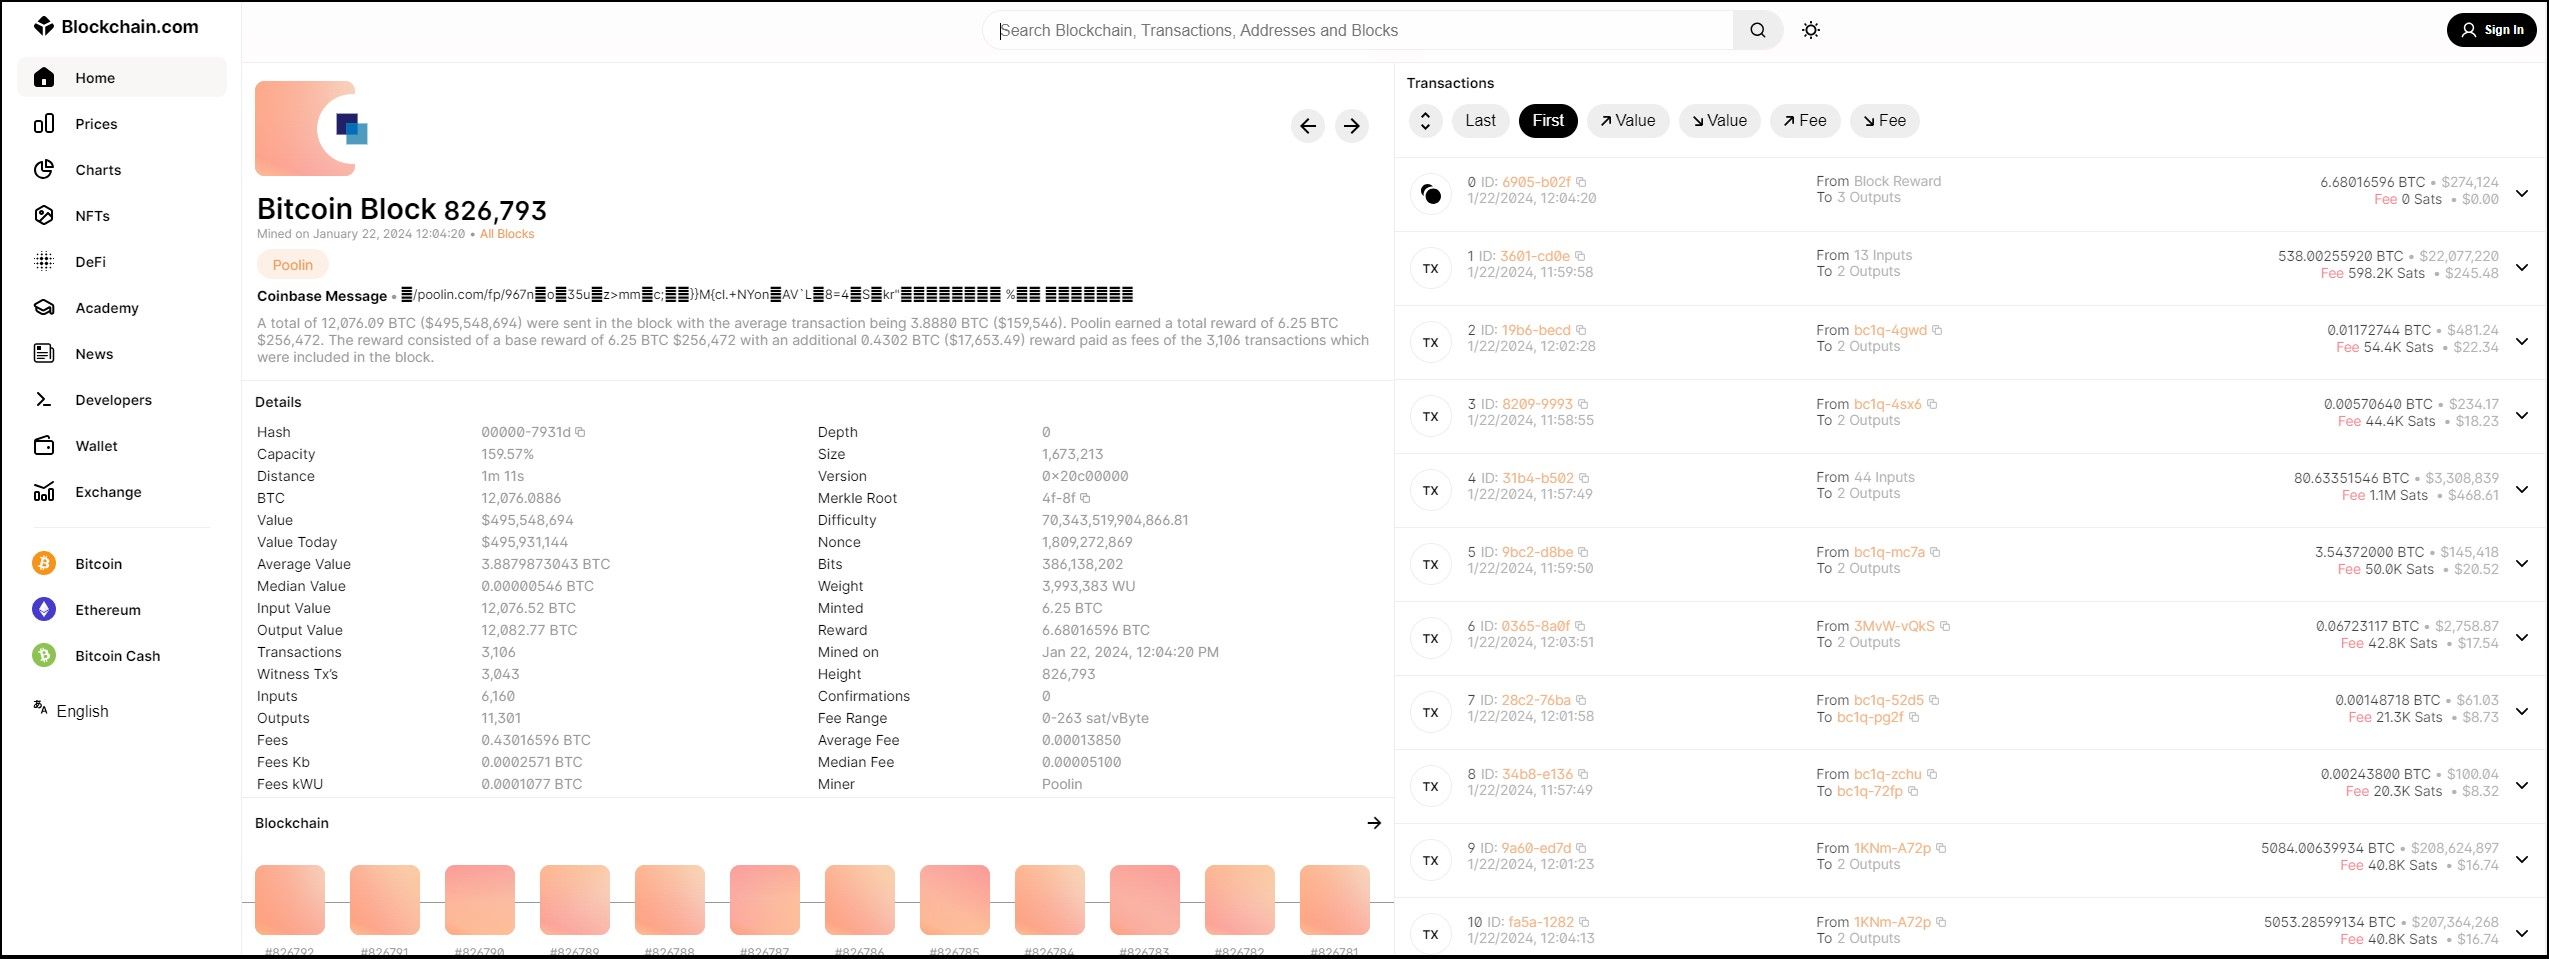Select block #826792 thumbnail

(290, 900)
